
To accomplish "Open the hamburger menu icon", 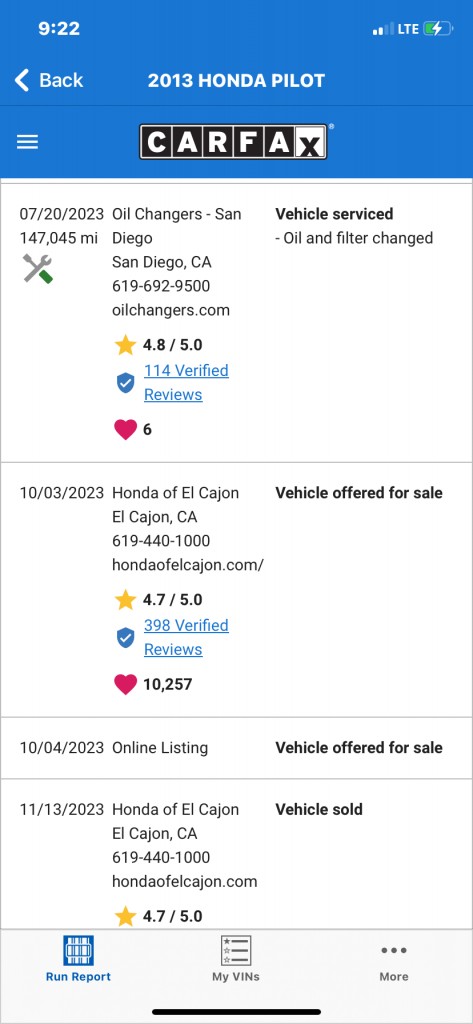I will [x=27, y=142].
